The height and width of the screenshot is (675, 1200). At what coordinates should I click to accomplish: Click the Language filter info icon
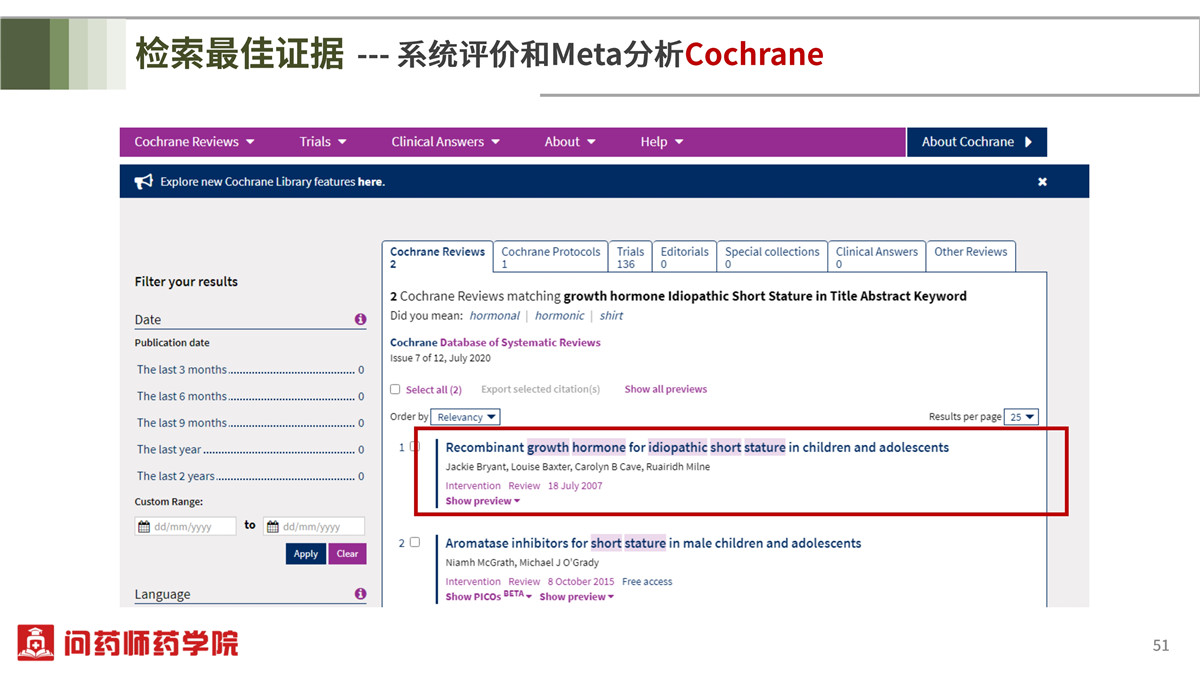tap(360, 594)
